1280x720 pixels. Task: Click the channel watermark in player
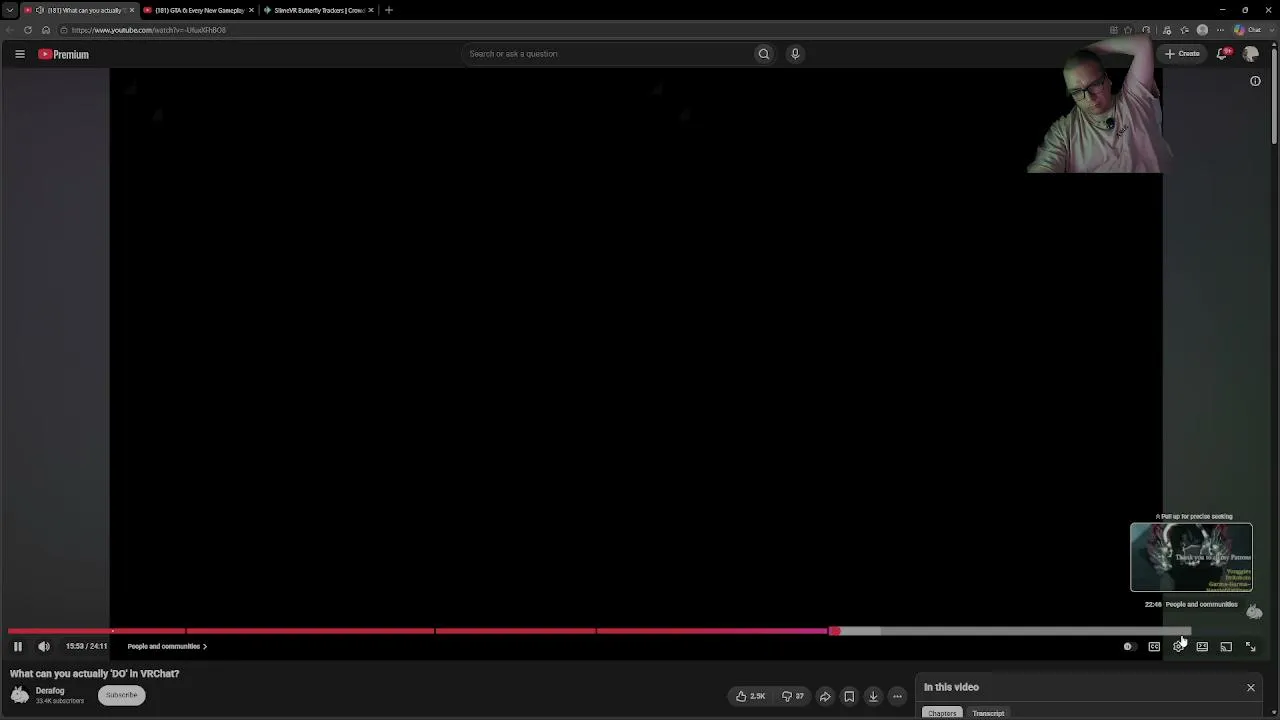coord(1254,612)
